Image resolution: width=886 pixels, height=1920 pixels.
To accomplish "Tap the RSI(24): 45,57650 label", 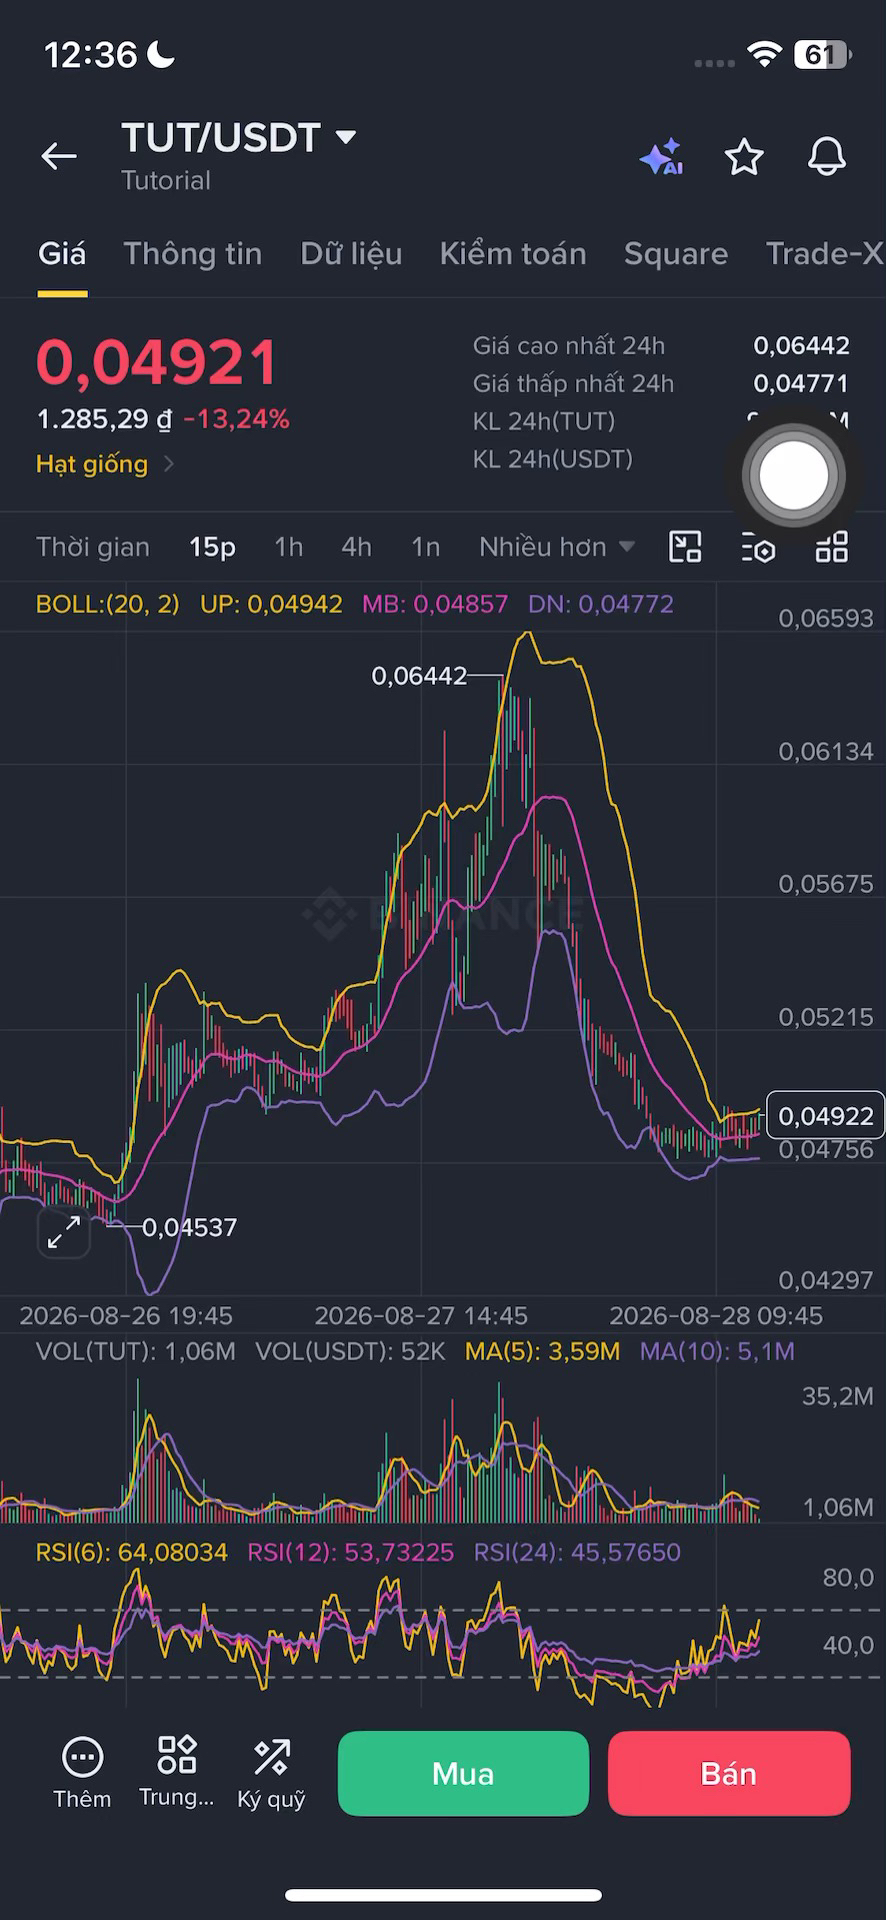I will click(x=577, y=1552).
